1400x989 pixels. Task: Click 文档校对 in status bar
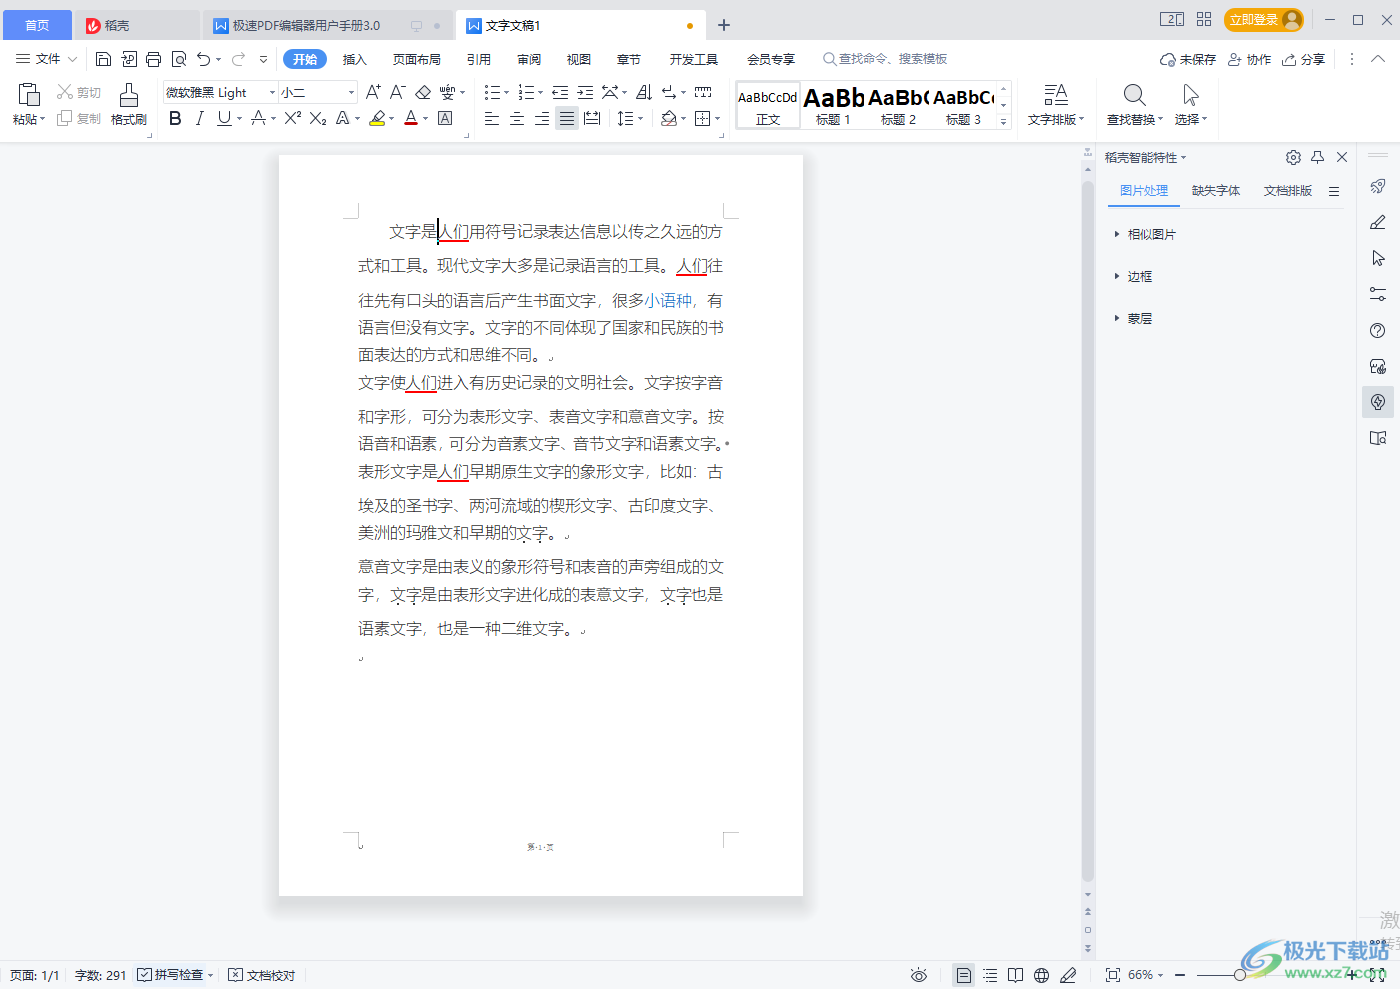click(262, 975)
